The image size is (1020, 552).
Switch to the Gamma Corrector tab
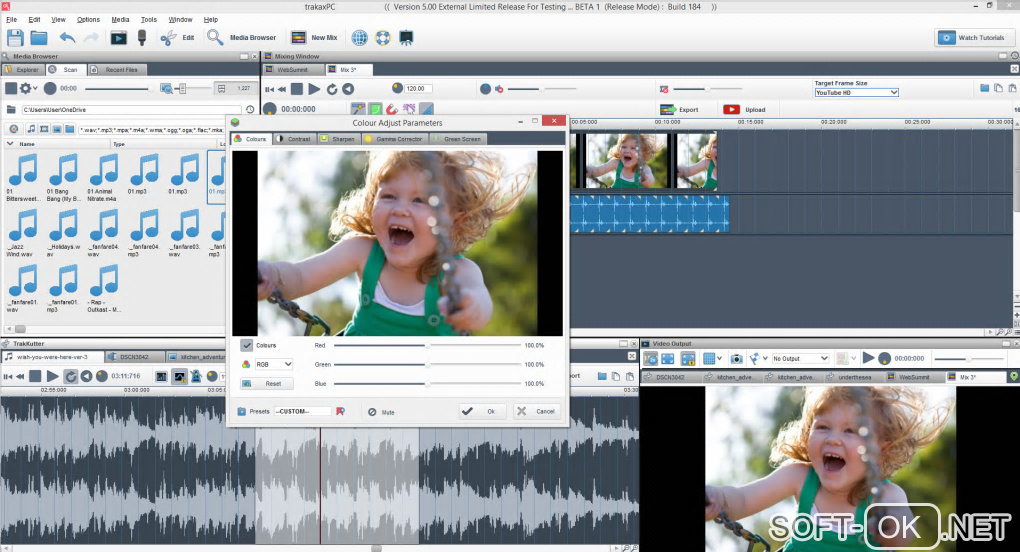click(x=393, y=139)
